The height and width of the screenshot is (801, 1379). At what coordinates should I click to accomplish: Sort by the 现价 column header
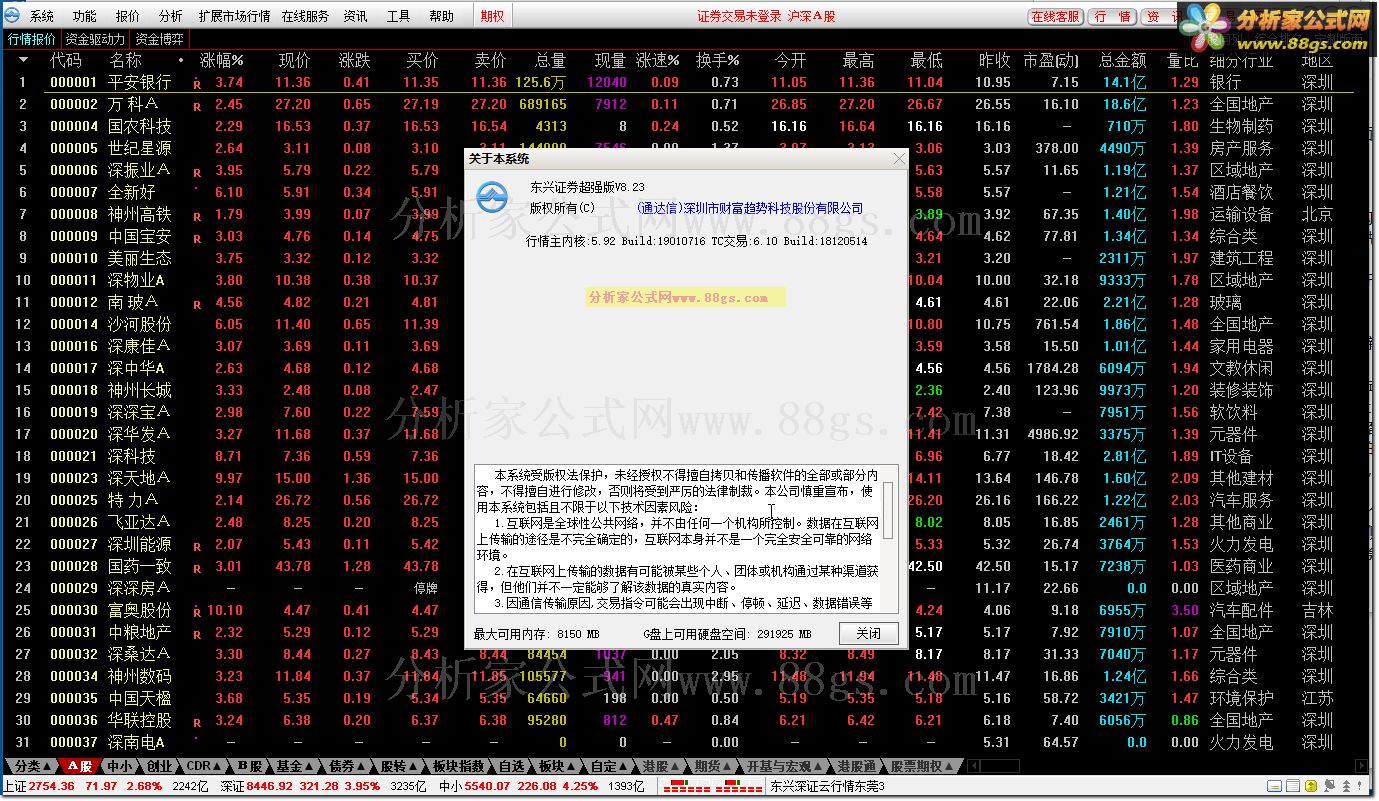294,60
